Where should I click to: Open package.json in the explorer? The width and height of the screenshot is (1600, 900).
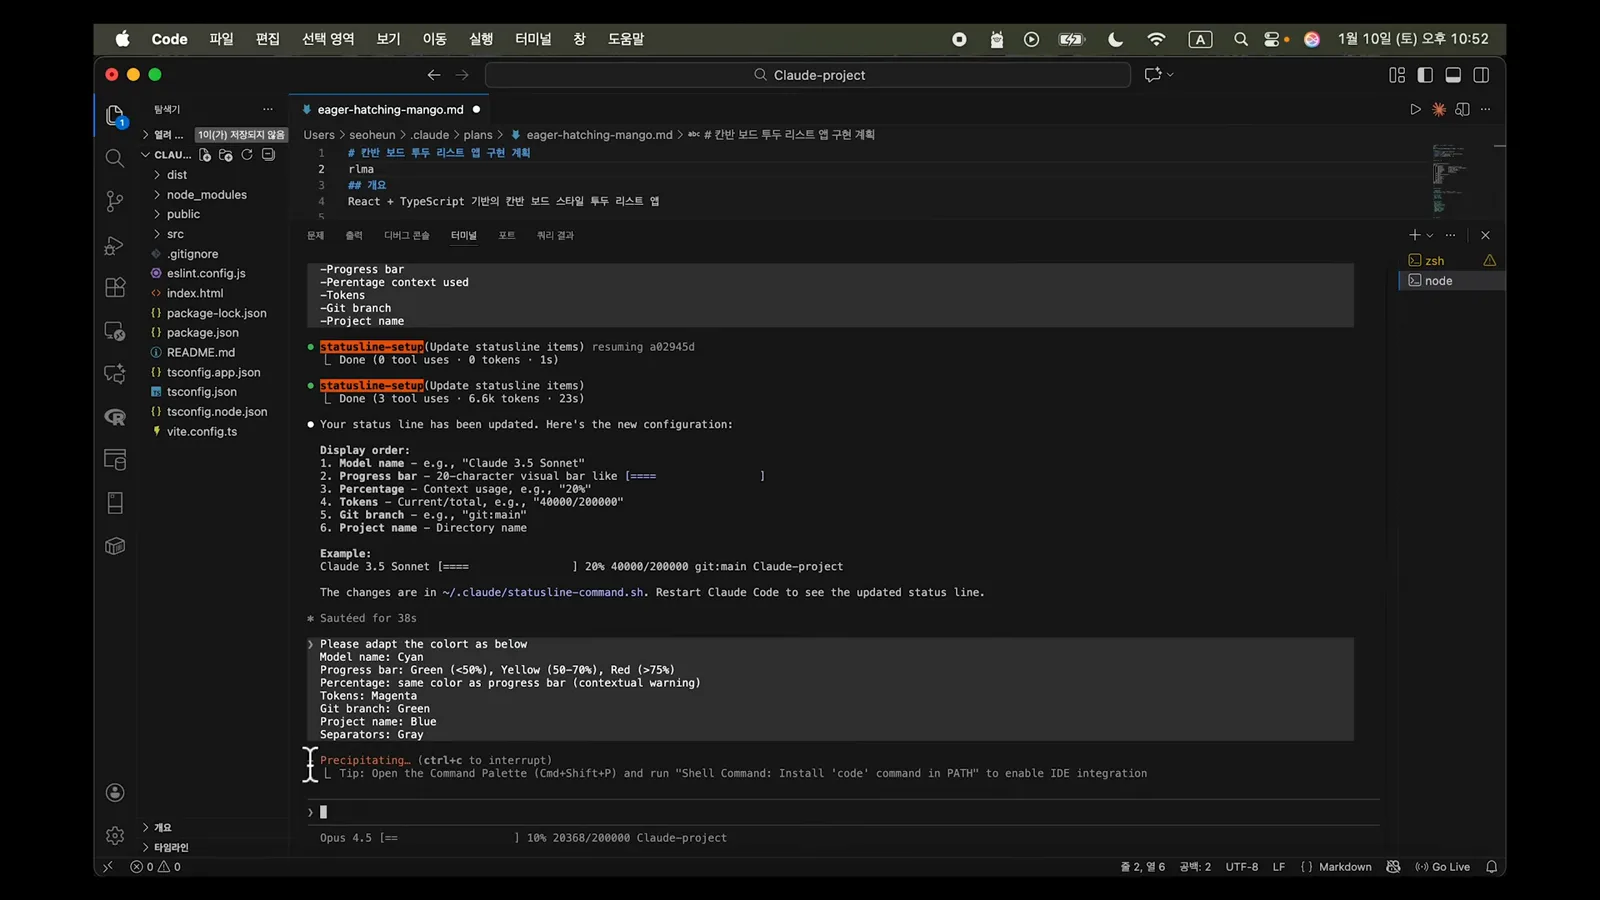pyautogui.click(x=202, y=333)
